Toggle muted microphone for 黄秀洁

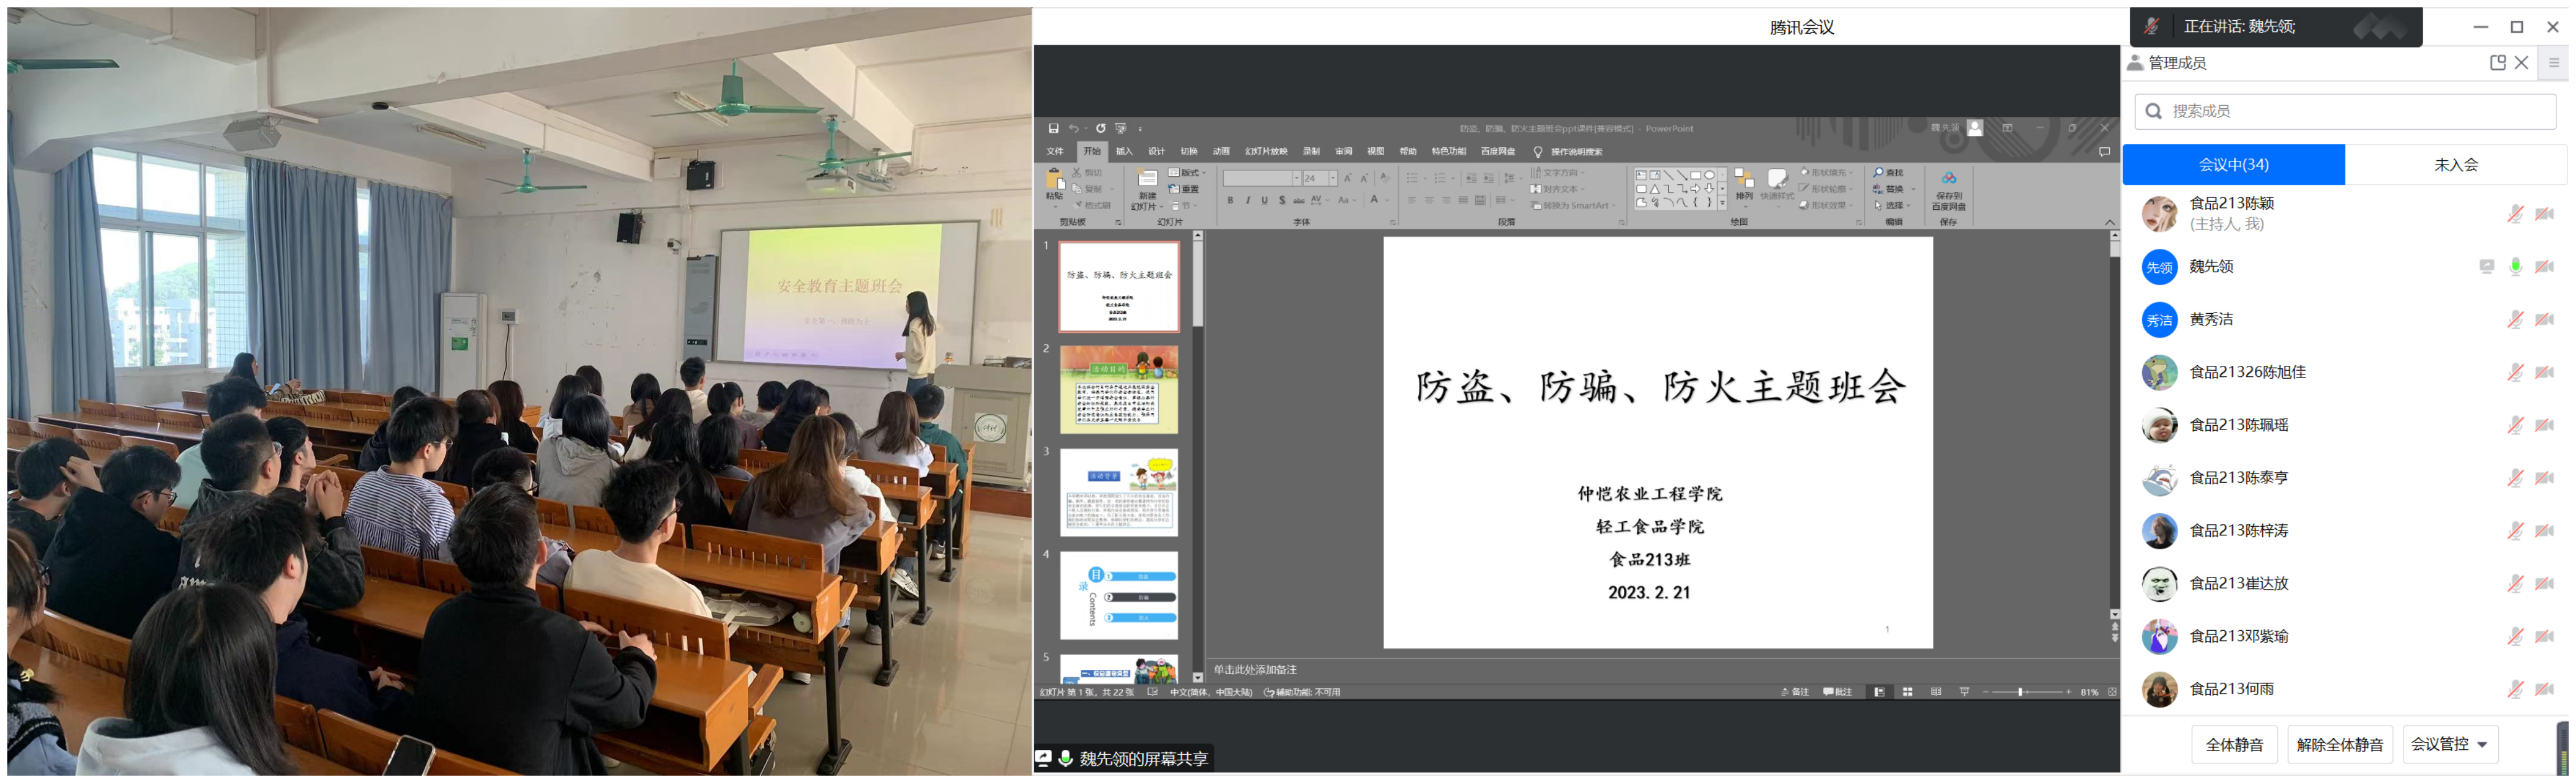pyautogui.click(x=2515, y=319)
